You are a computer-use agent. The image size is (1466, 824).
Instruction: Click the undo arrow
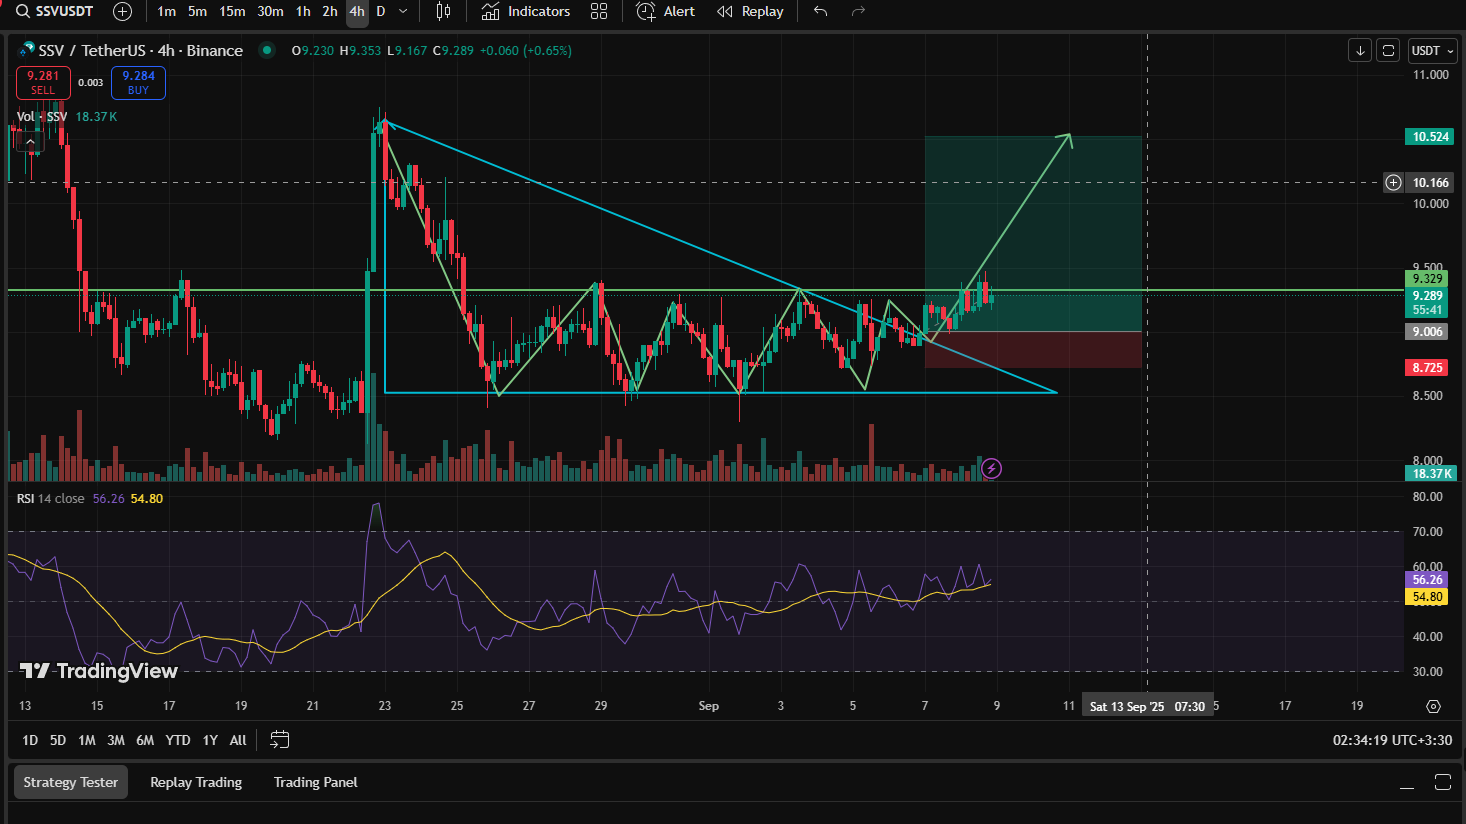coord(820,11)
